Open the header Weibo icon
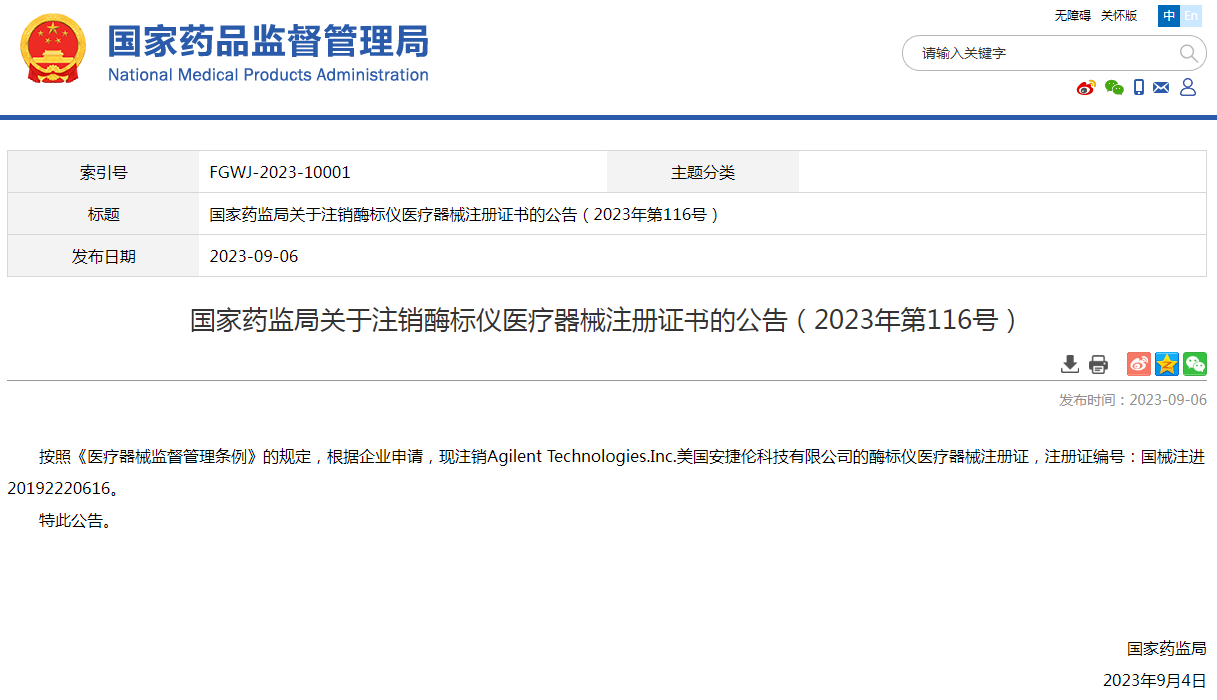 1086,88
